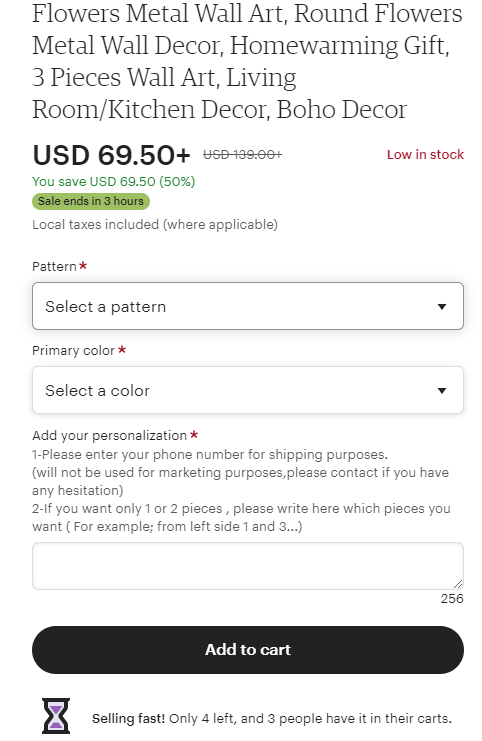Click the red asterisk beside Primary color
Screen dimensions: 482x741
(x=122, y=349)
